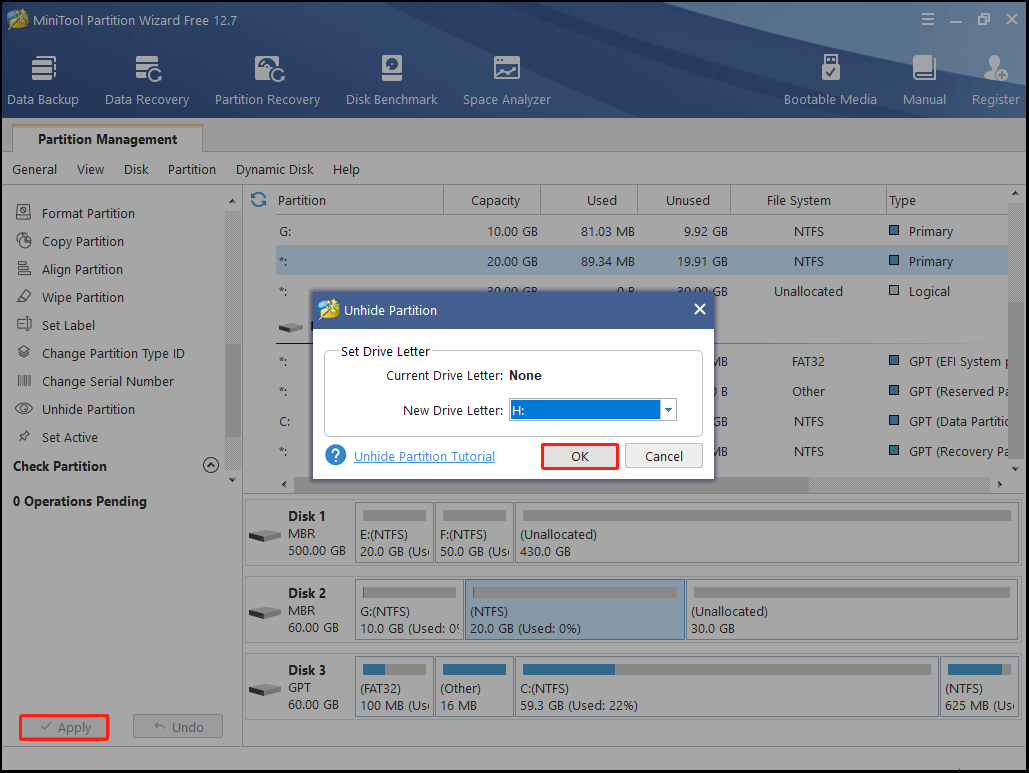Click the Undo button
Image resolution: width=1029 pixels, height=773 pixels.
click(178, 726)
